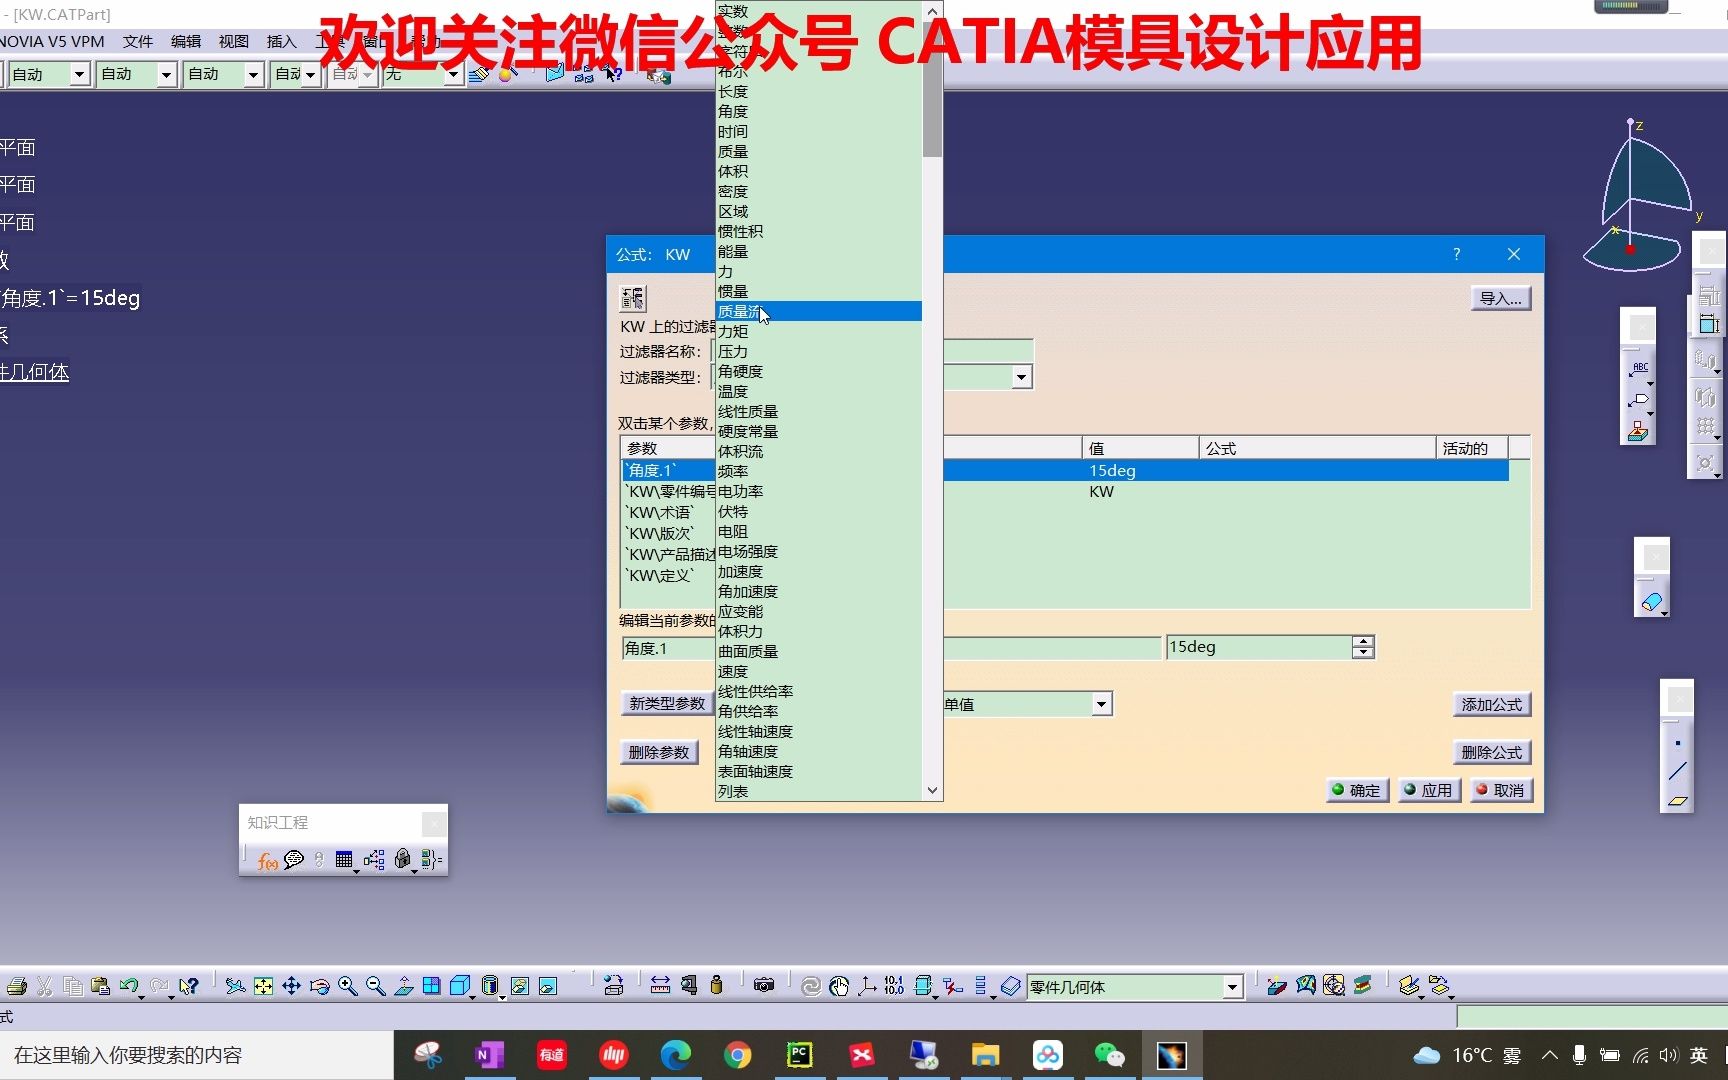This screenshot has width=1728, height=1080.
Task: Click the comment speech-bubble tool
Action: click(293, 860)
